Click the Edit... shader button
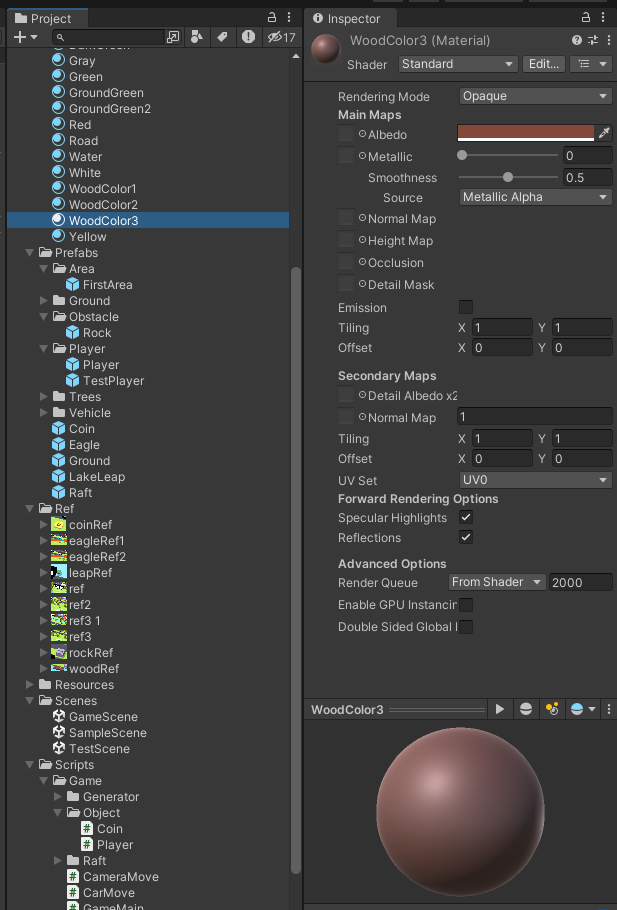The height and width of the screenshot is (910, 617). [543, 64]
